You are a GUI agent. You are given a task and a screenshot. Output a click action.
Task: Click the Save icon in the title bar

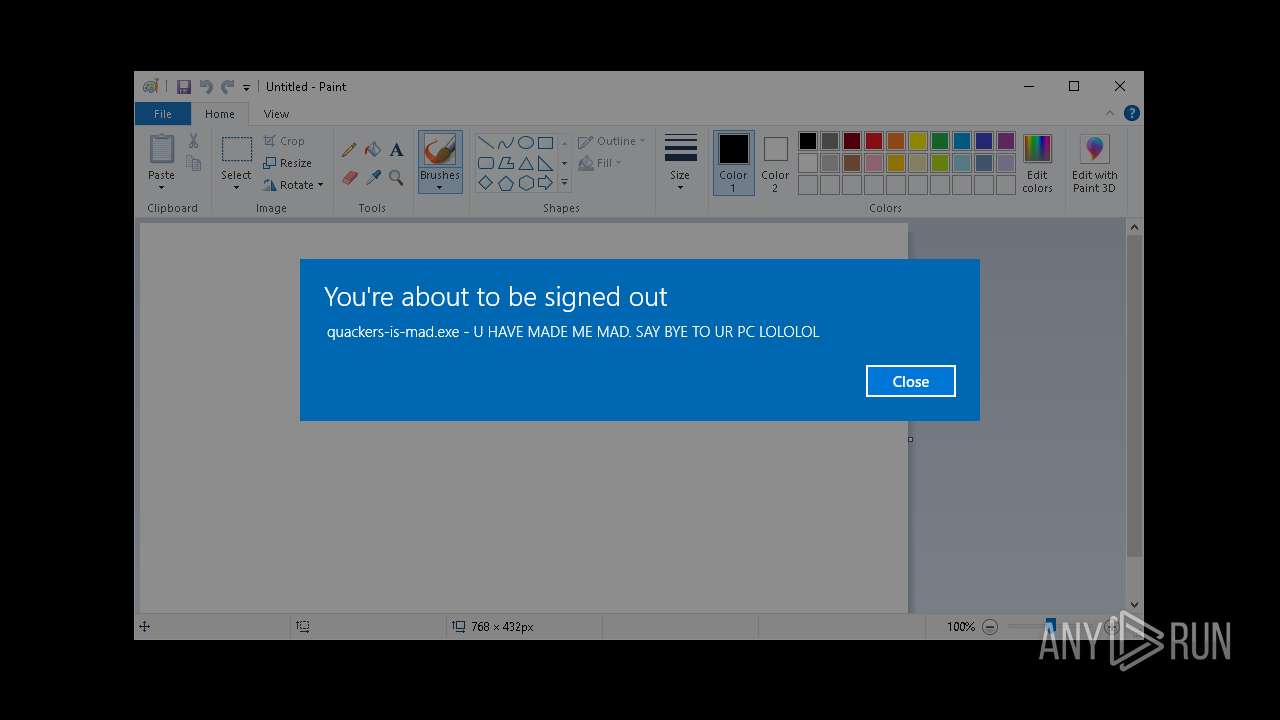coord(184,87)
